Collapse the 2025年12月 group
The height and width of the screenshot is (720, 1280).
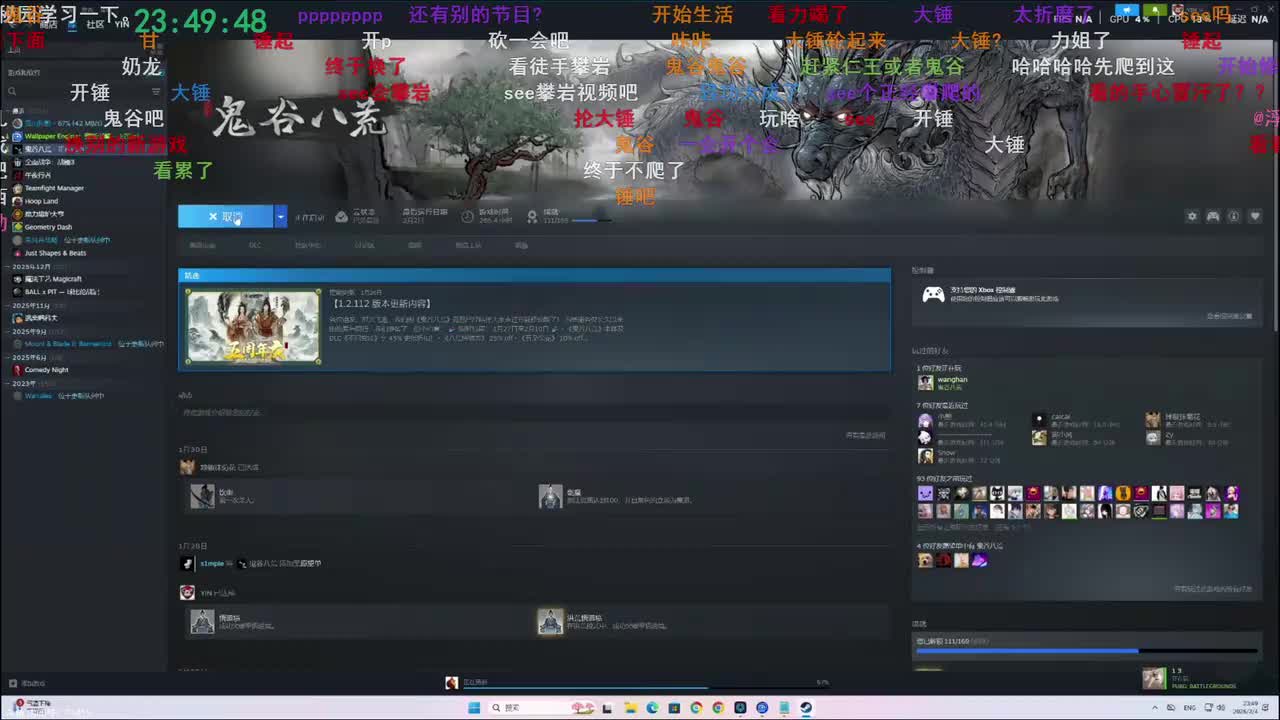7,266
